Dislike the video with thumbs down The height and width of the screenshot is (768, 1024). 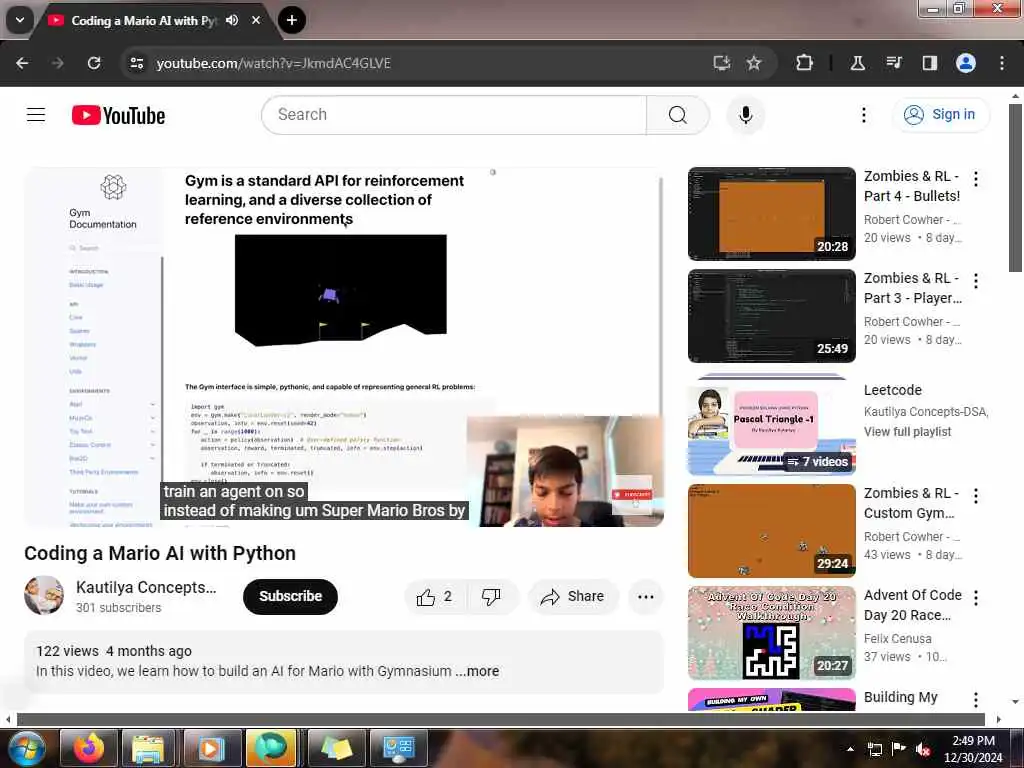(491, 596)
